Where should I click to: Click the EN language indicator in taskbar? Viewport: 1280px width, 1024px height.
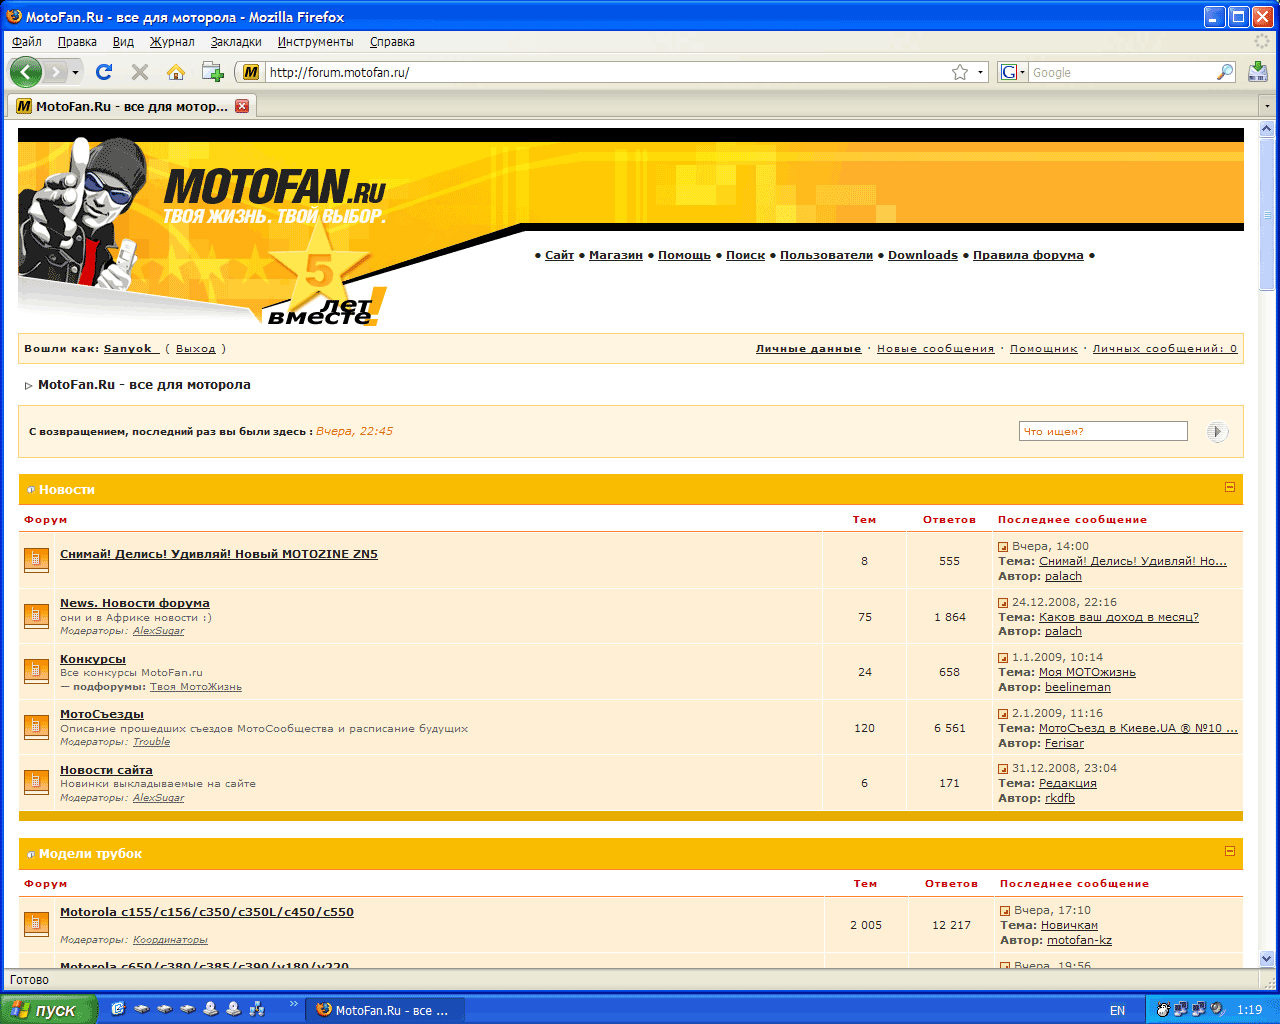click(x=1117, y=1010)
